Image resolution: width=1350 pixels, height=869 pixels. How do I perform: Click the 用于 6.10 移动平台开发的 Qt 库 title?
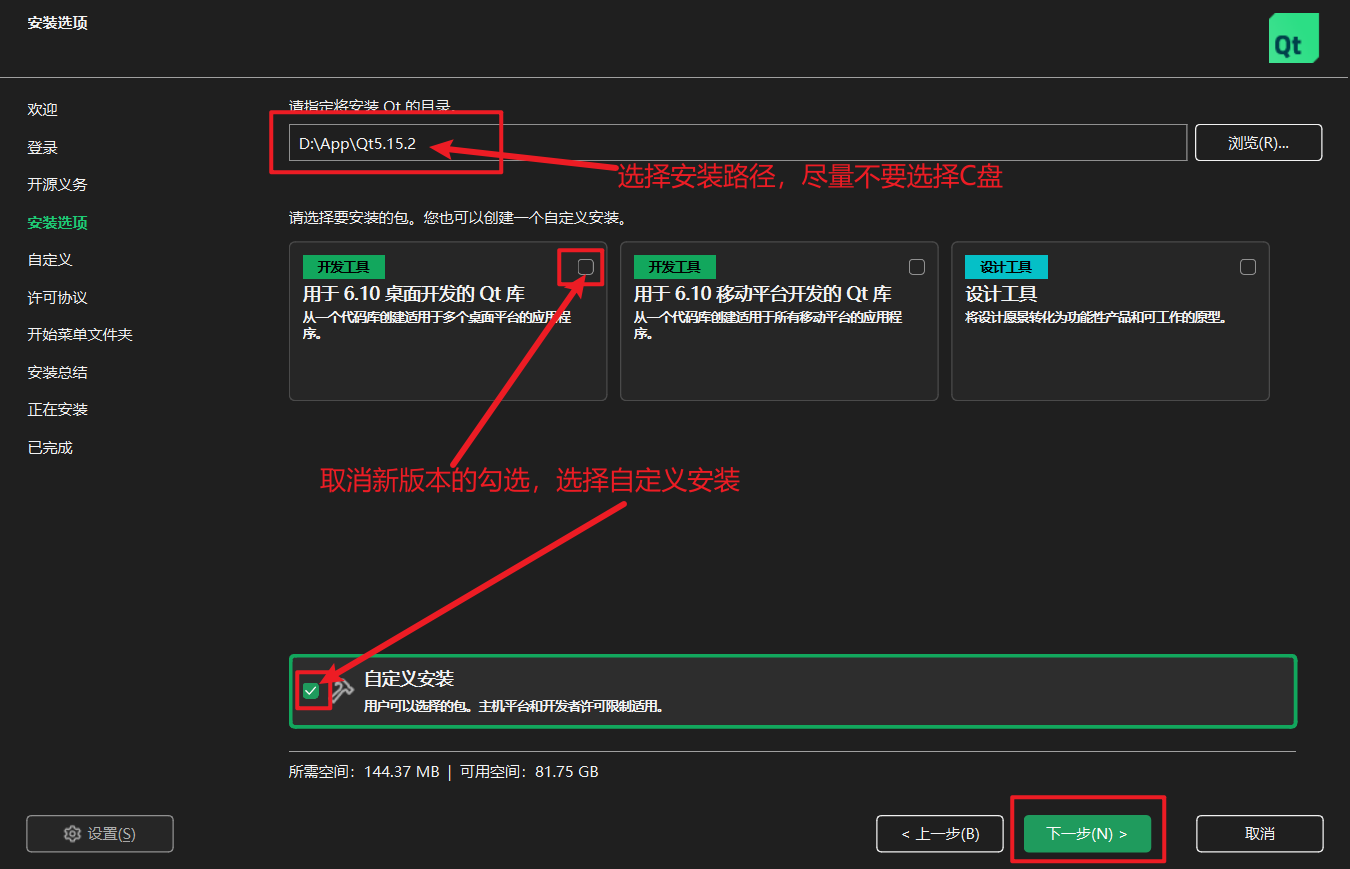[x=763, y=295]
